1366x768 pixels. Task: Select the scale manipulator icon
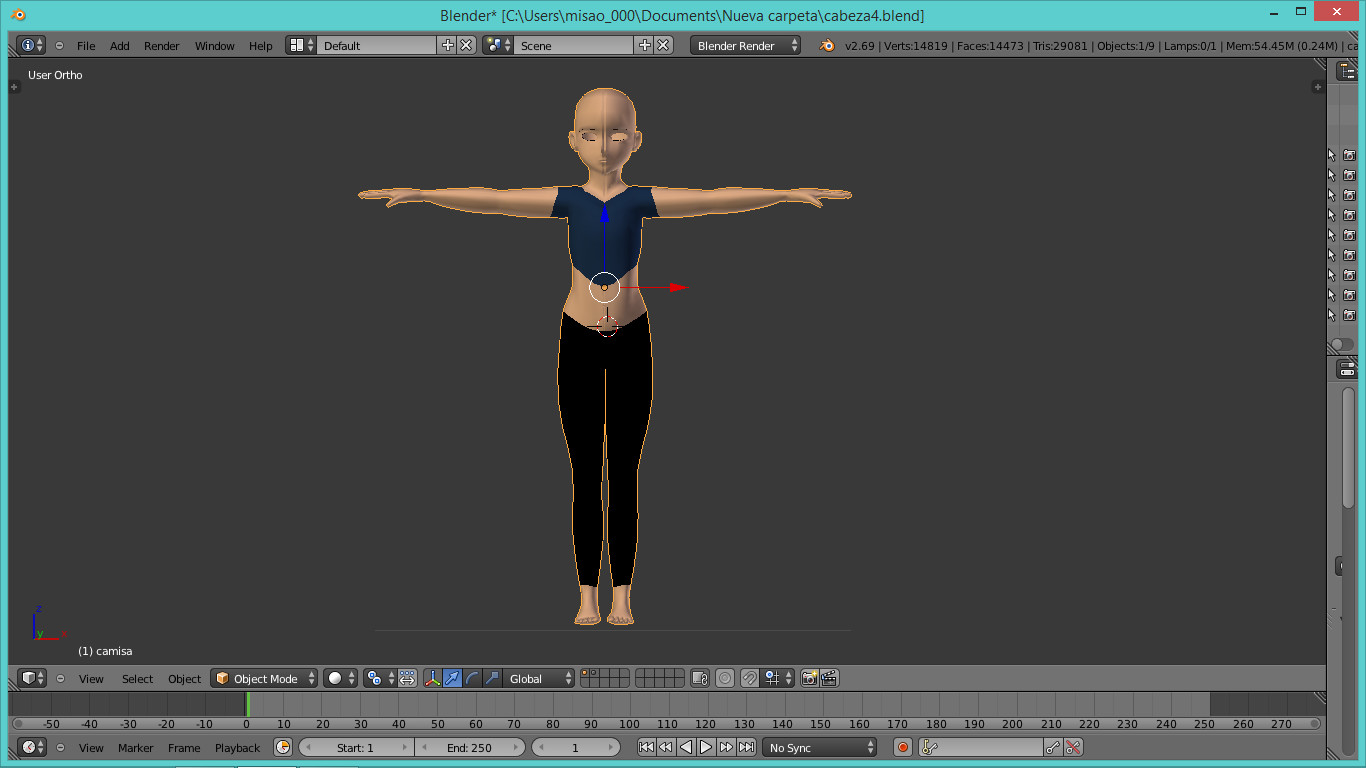pos(492,678)
